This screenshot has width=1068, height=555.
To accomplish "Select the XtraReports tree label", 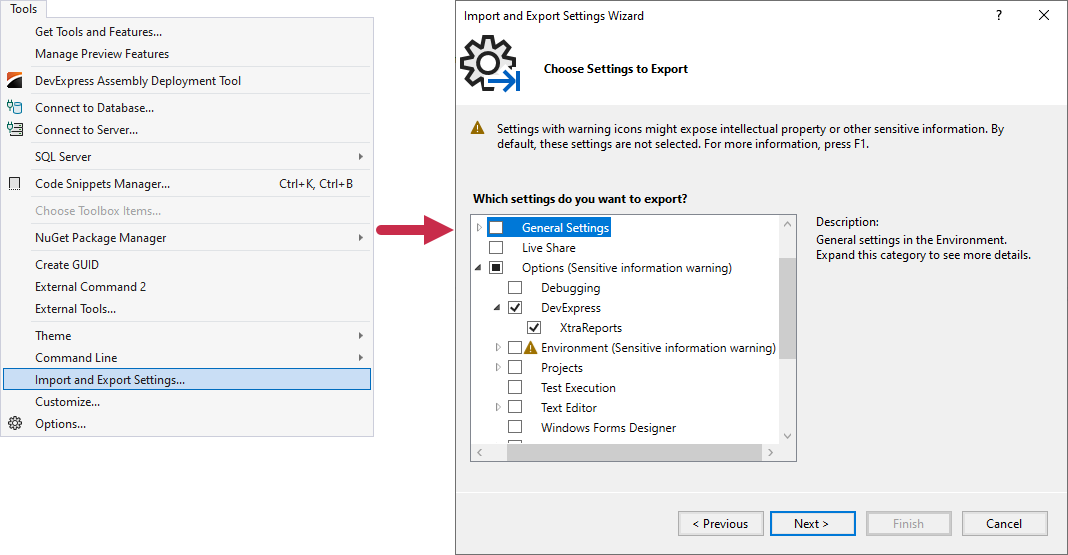I will click(x=591, y=328).
